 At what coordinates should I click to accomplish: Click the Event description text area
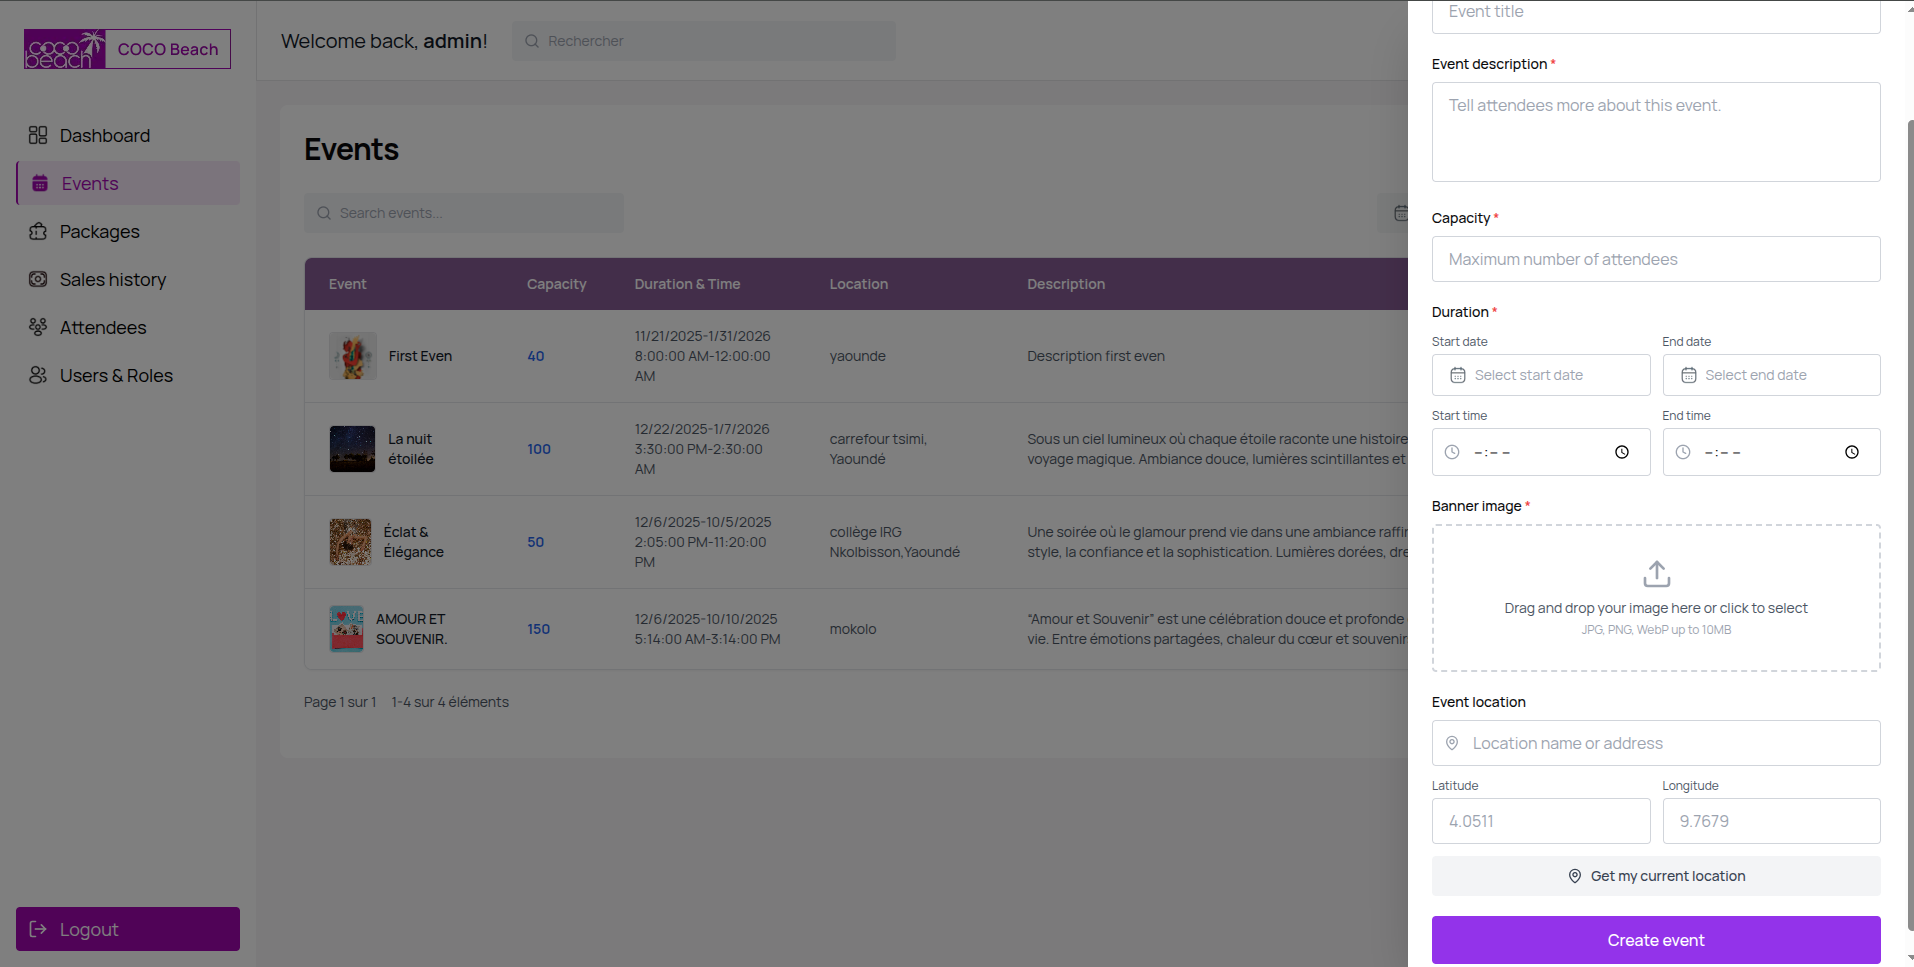point(1655,132)
